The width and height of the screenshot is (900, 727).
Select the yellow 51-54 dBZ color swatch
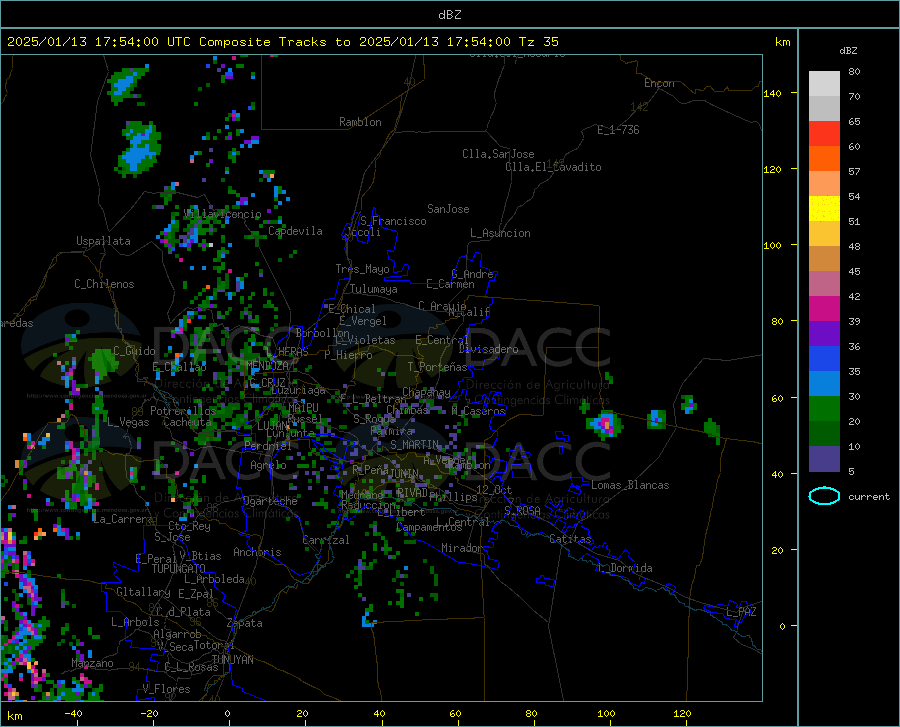pyautogui.click(x=824, y=209)
